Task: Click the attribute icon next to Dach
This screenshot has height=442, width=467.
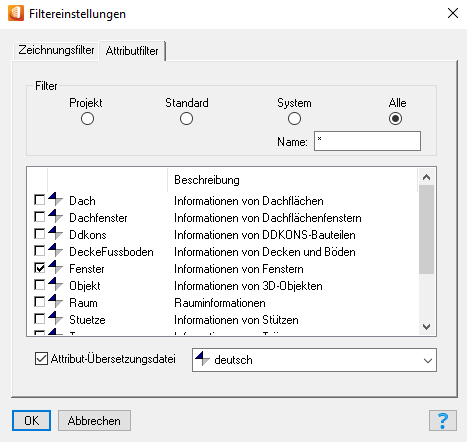Action: [x=55, y=199]
